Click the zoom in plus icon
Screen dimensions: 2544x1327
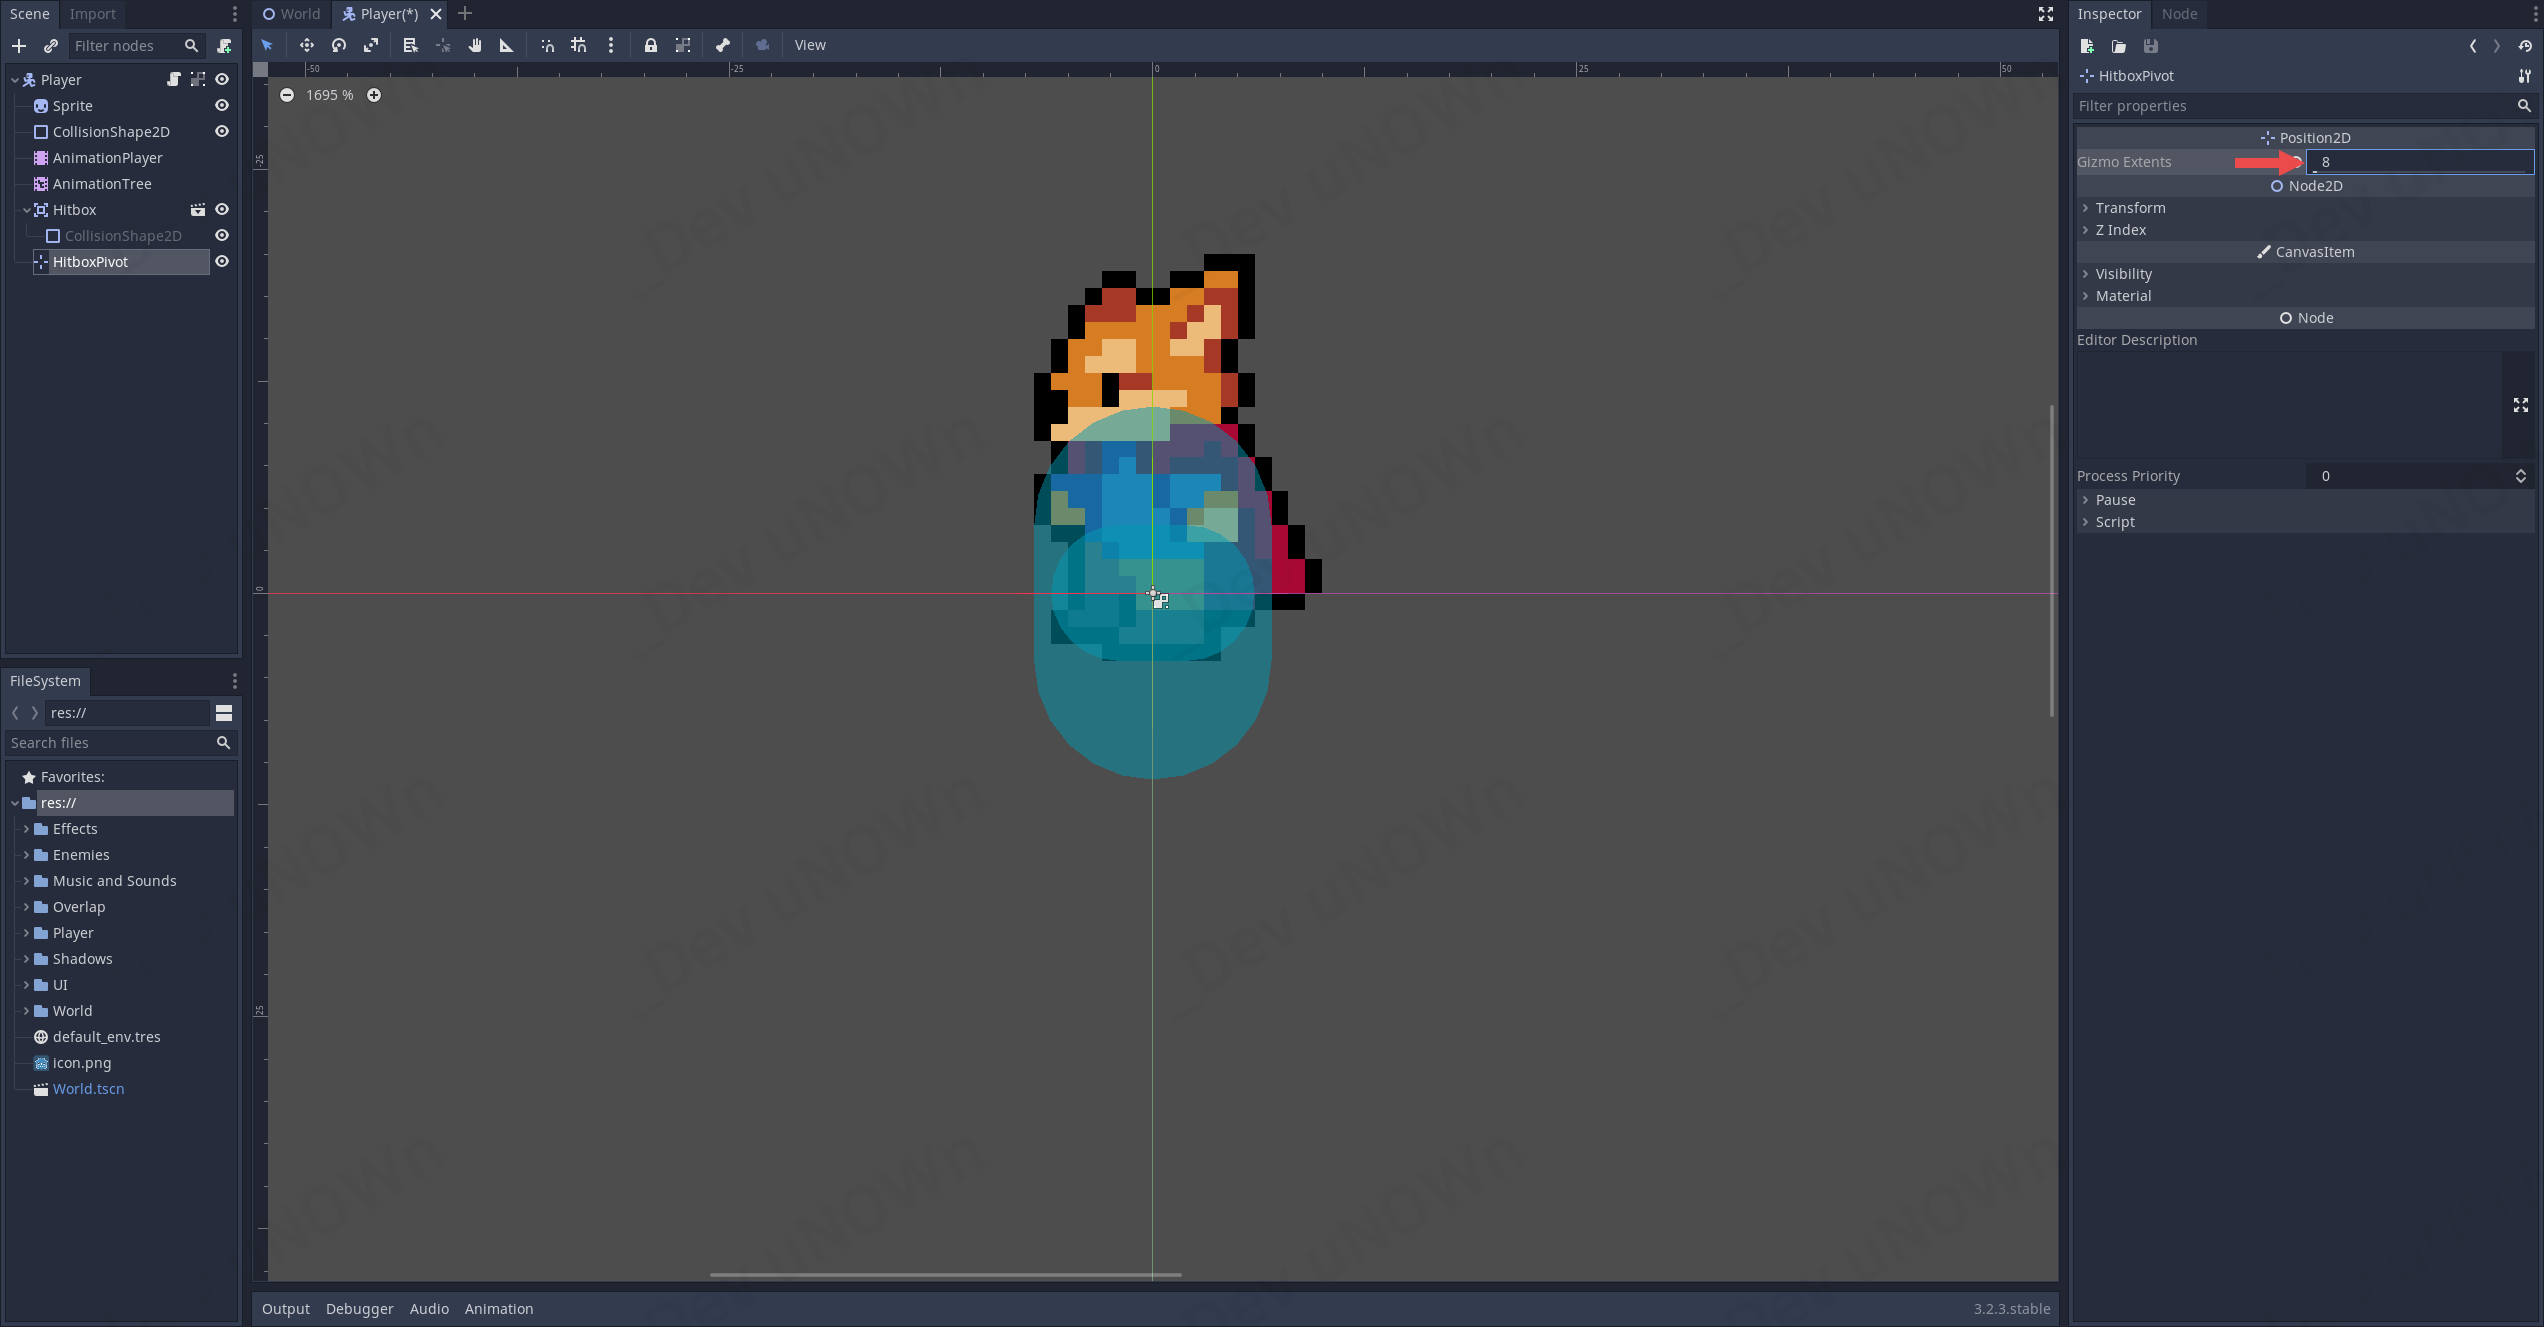pyautogui.click(x=374, y=95)
